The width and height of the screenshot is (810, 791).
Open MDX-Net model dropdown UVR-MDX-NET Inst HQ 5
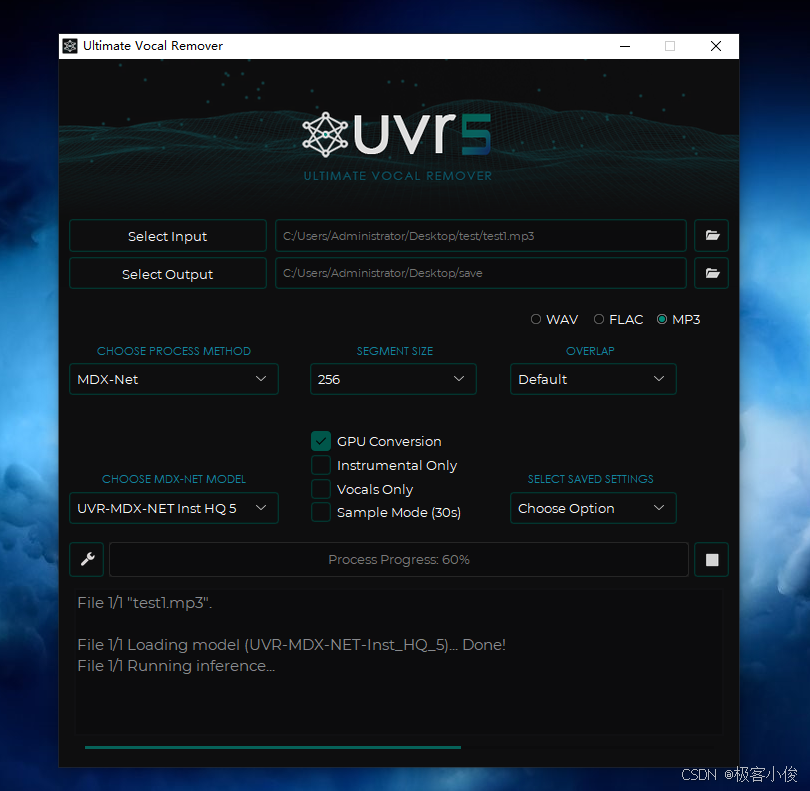click(174, 508)
